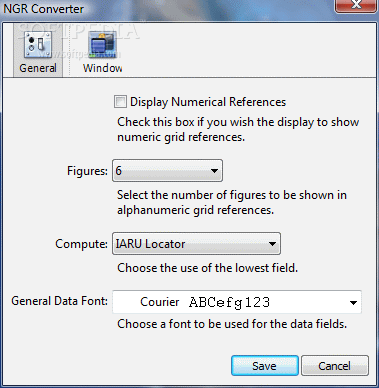This screenshot has height=388, width=379.
Task: Click 'Choose the use of the lowest field.' text
Action: coord(207,268)
